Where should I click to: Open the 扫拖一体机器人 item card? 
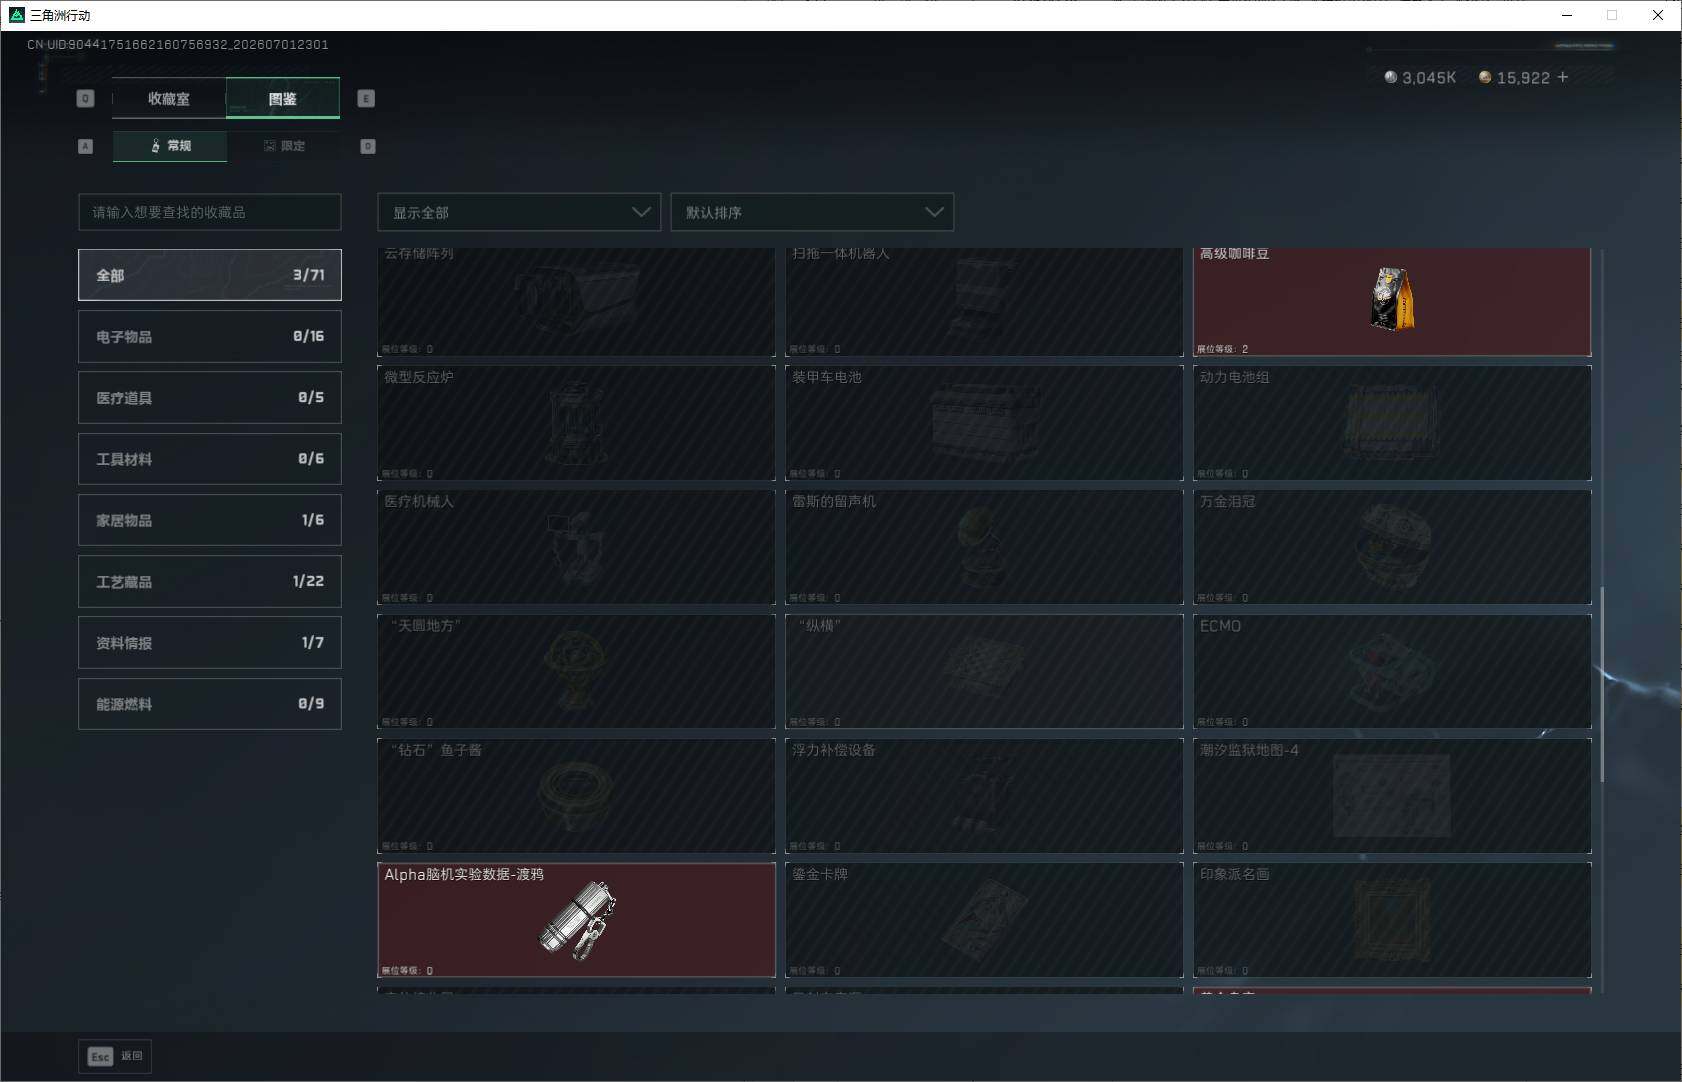tap(984, 301)
